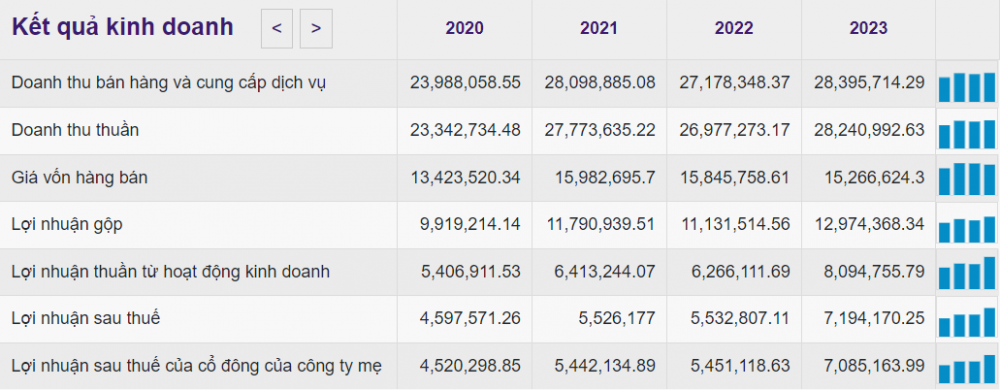Select the 2020 column header
Image resolution: width=1000 pixels, height=390 pixels.
(x=464, y=29)
